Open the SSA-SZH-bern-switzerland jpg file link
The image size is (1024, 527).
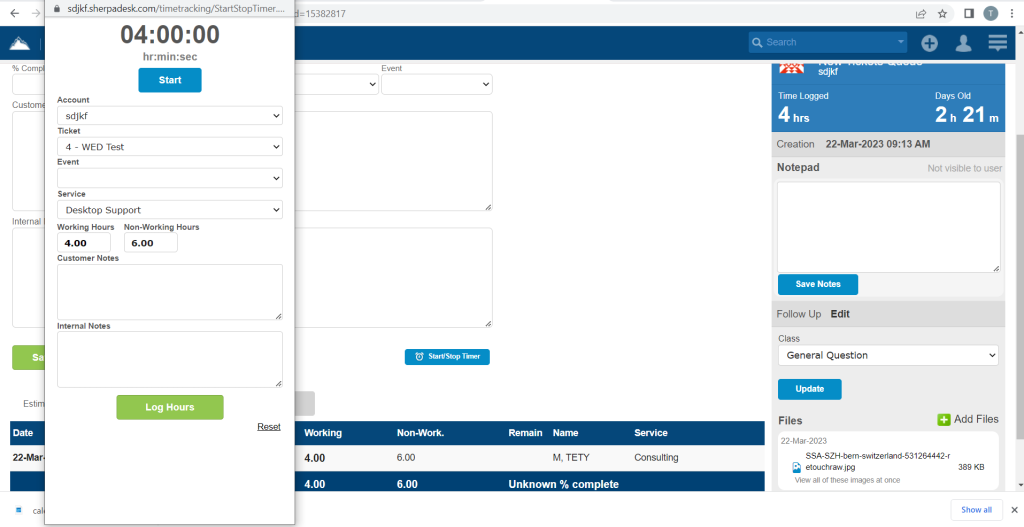pyautogui.click(x=878, y=461)
